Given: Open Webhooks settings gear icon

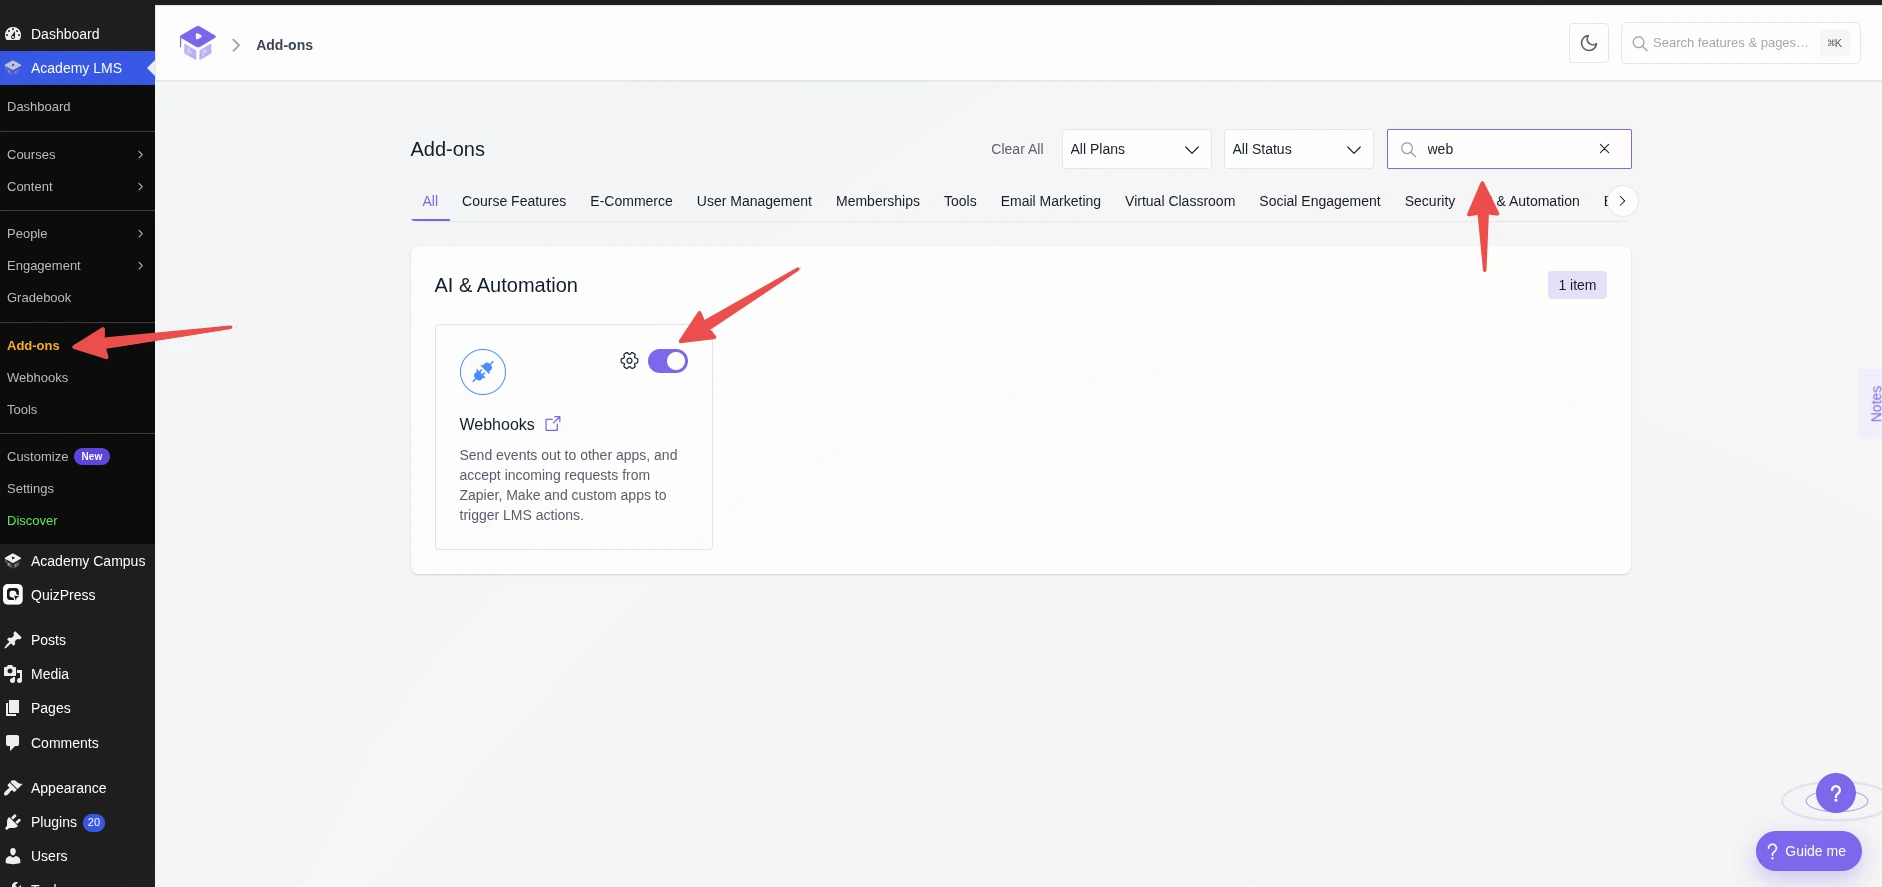Looking at the screenshot, I should (629, 361).
